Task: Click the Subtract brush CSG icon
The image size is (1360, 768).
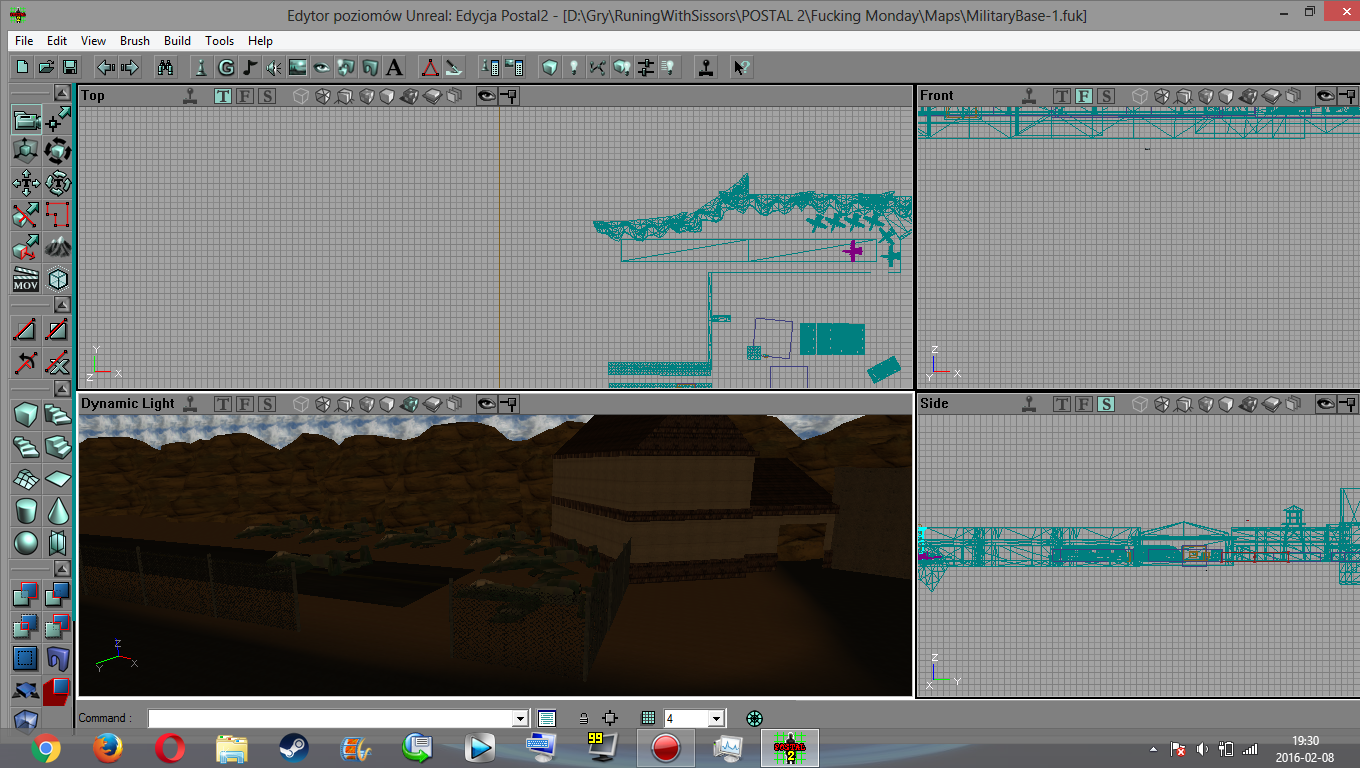Action: tap(58, 595)
